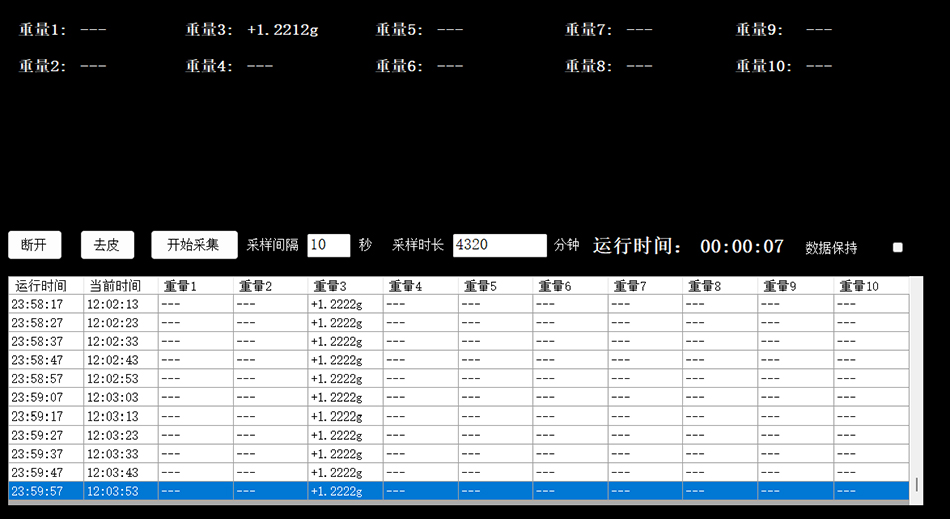The width and height of the screenshot is (950, 519).
Task: Click the 重量8 column header
Action: point(720,286)
